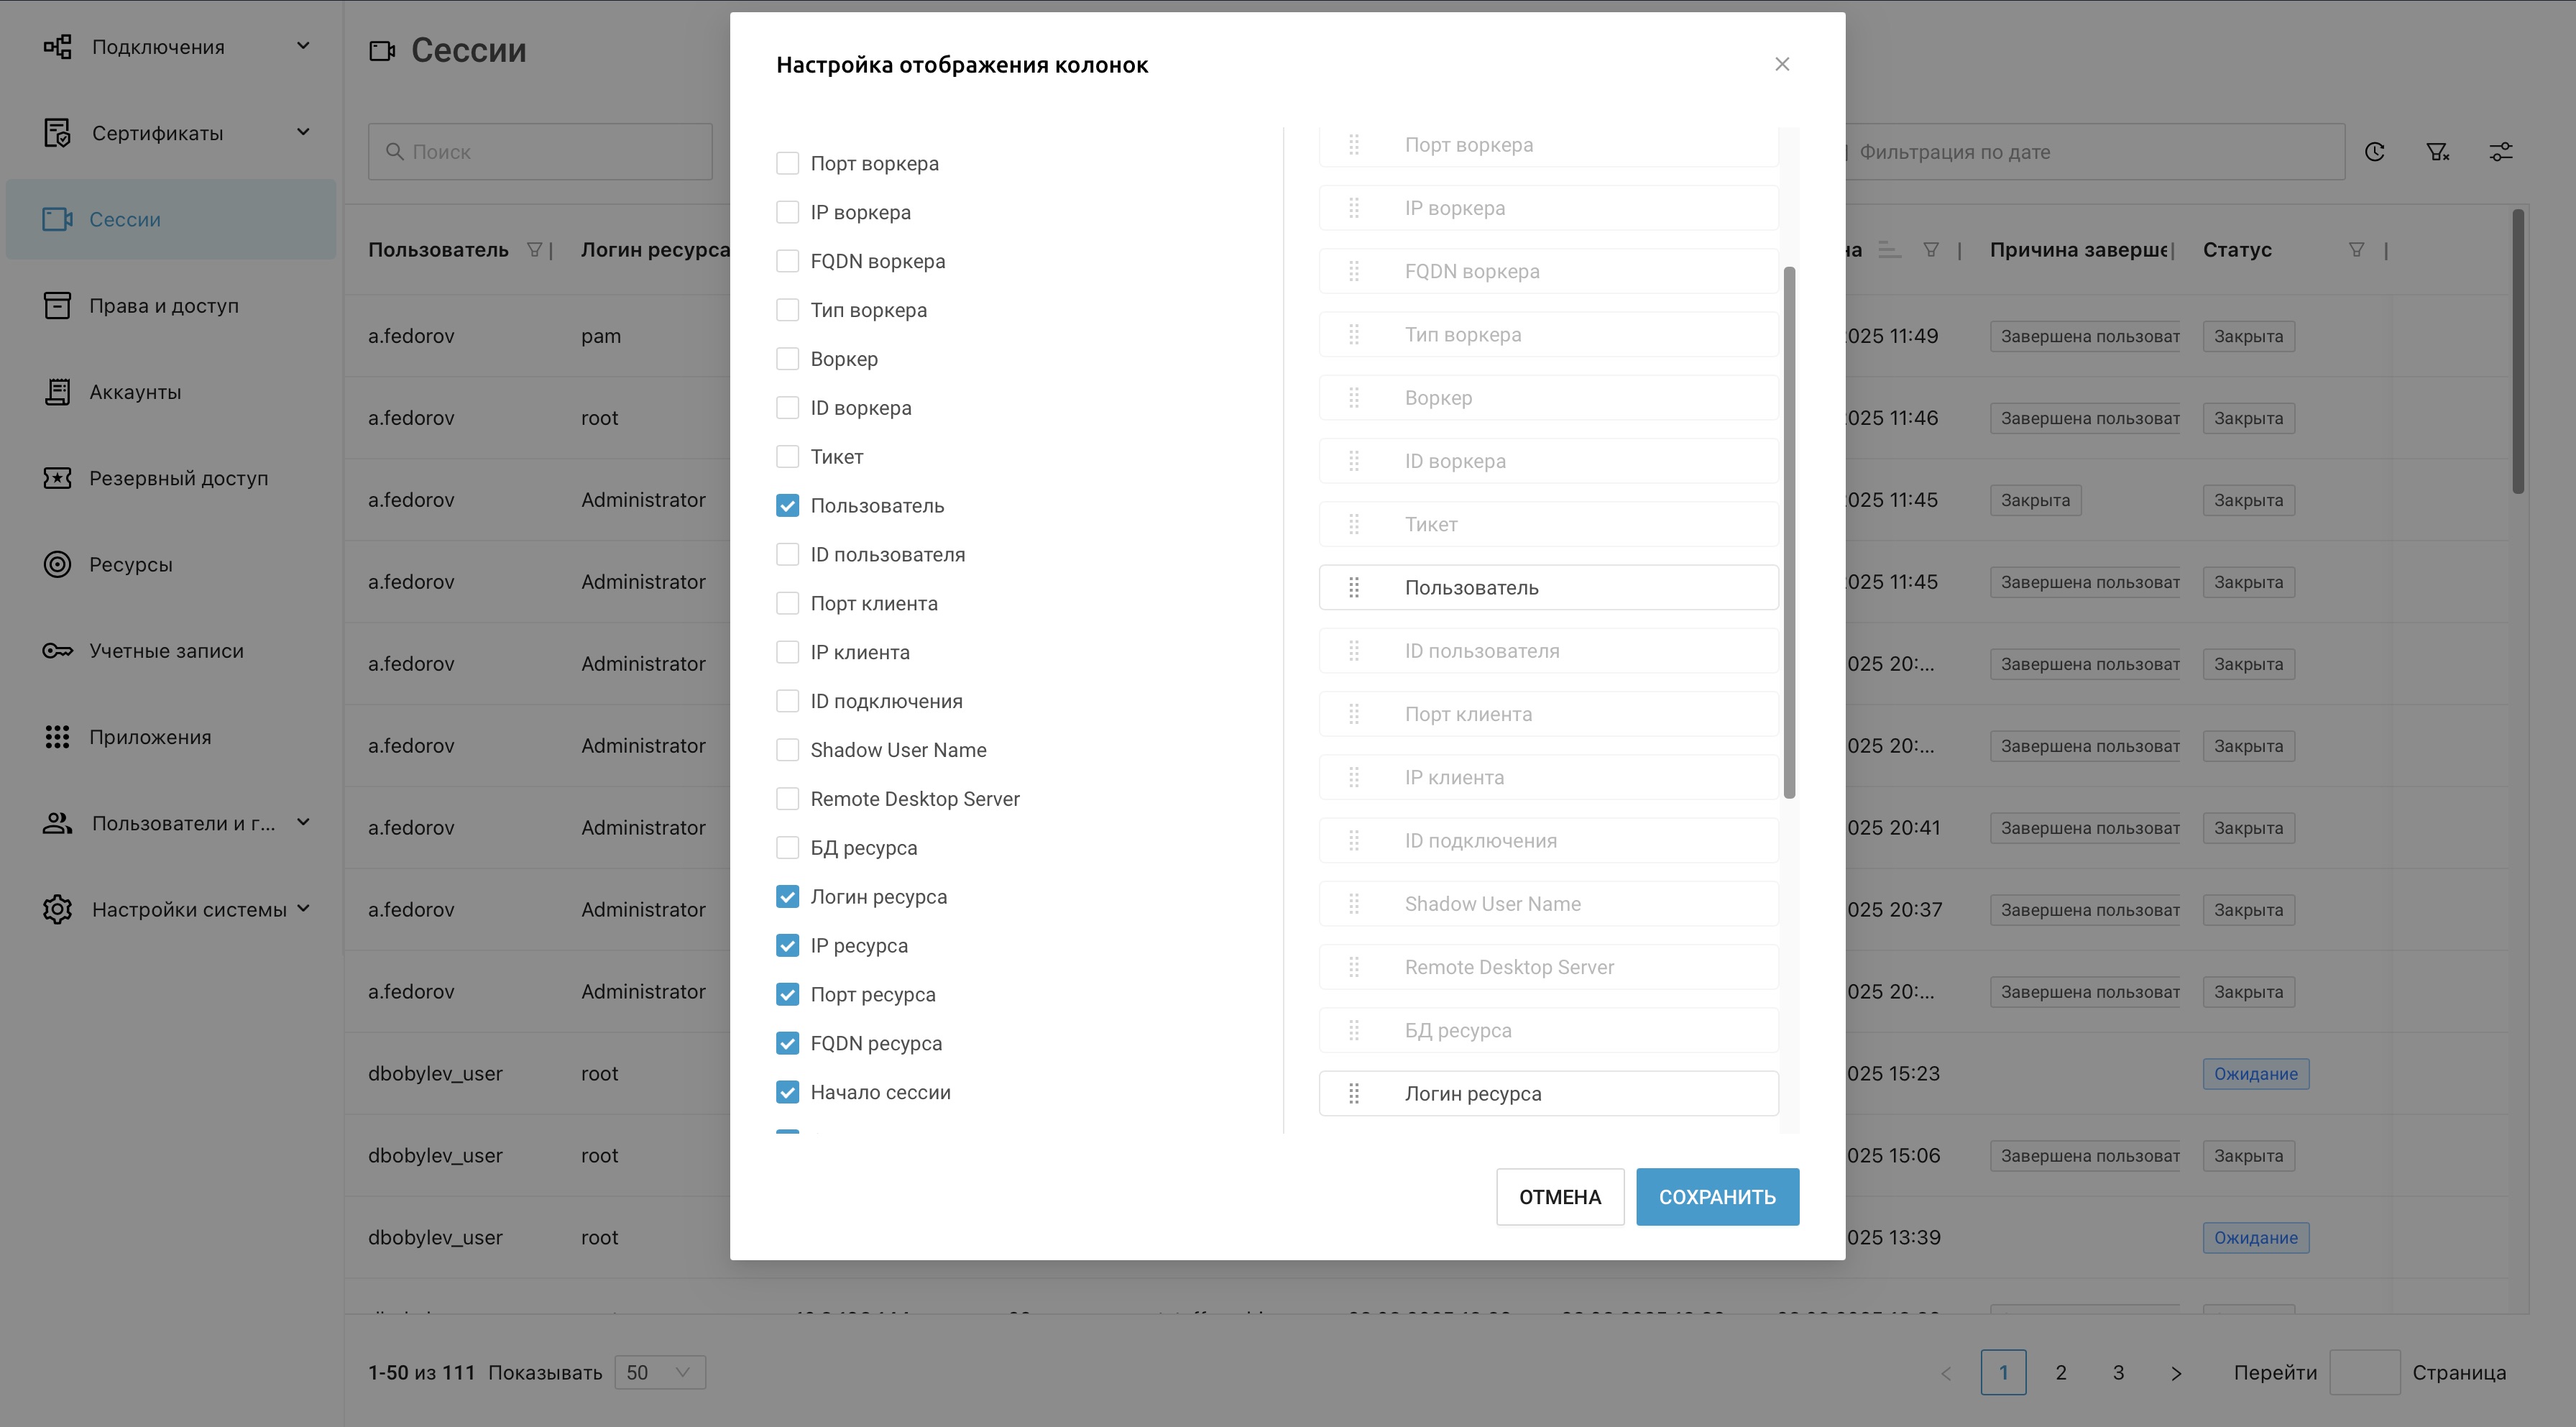
Task: Open the rows-per-page 50 dropdown
Action: [x=660, y=1372]
